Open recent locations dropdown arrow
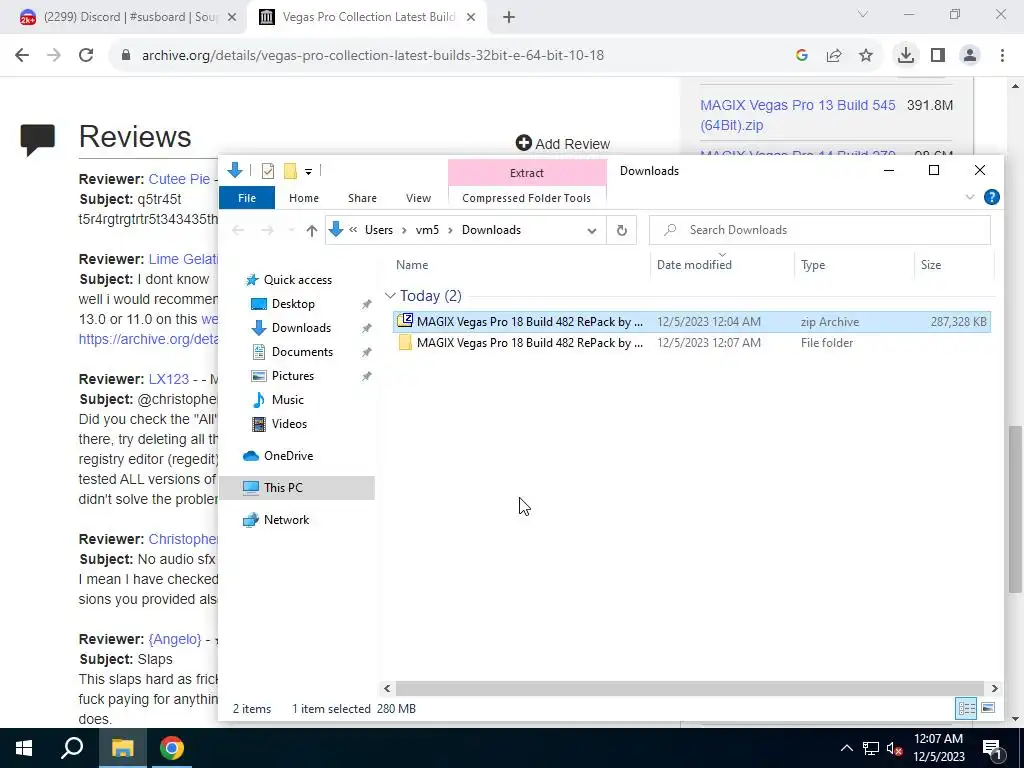1024x768 pixels. [291, 230]
